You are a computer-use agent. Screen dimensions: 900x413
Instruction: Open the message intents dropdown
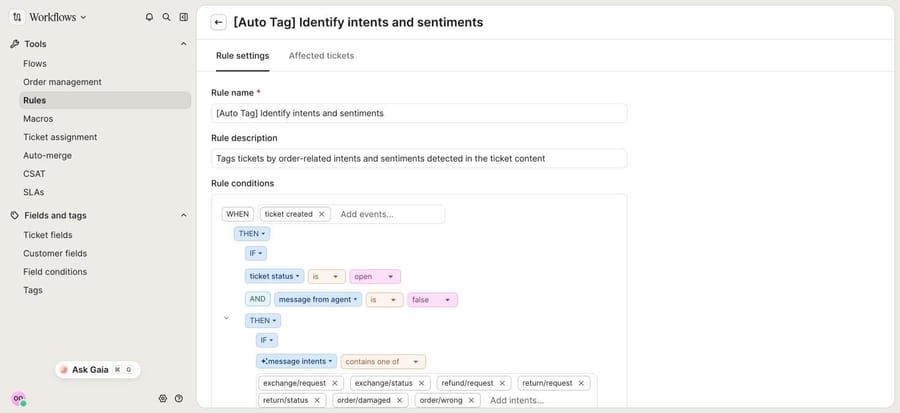tap(296, 361)
